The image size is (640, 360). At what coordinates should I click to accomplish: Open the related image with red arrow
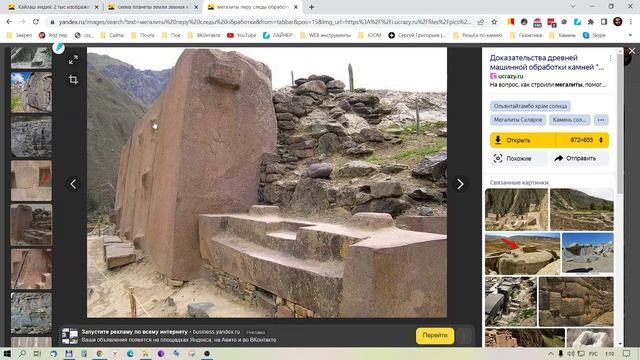pyautogui.click(x=522, y=253)
